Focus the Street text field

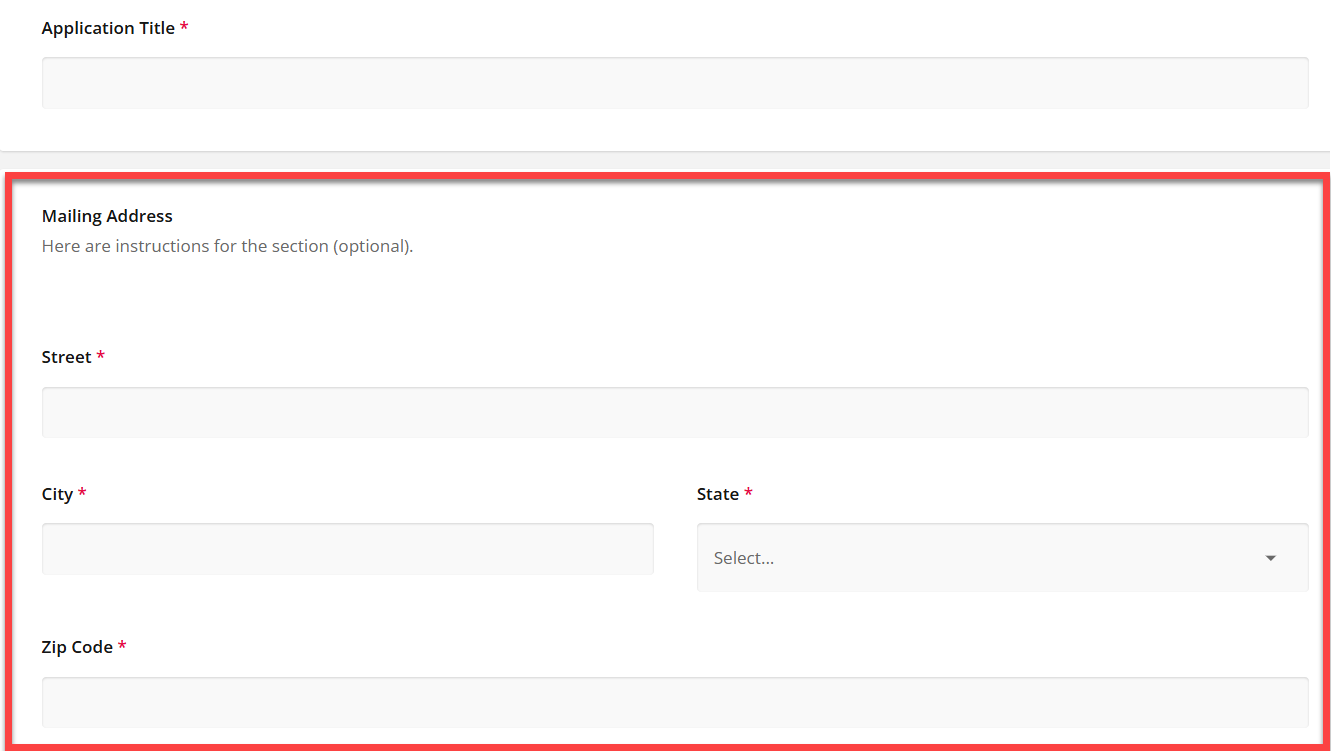675,412
